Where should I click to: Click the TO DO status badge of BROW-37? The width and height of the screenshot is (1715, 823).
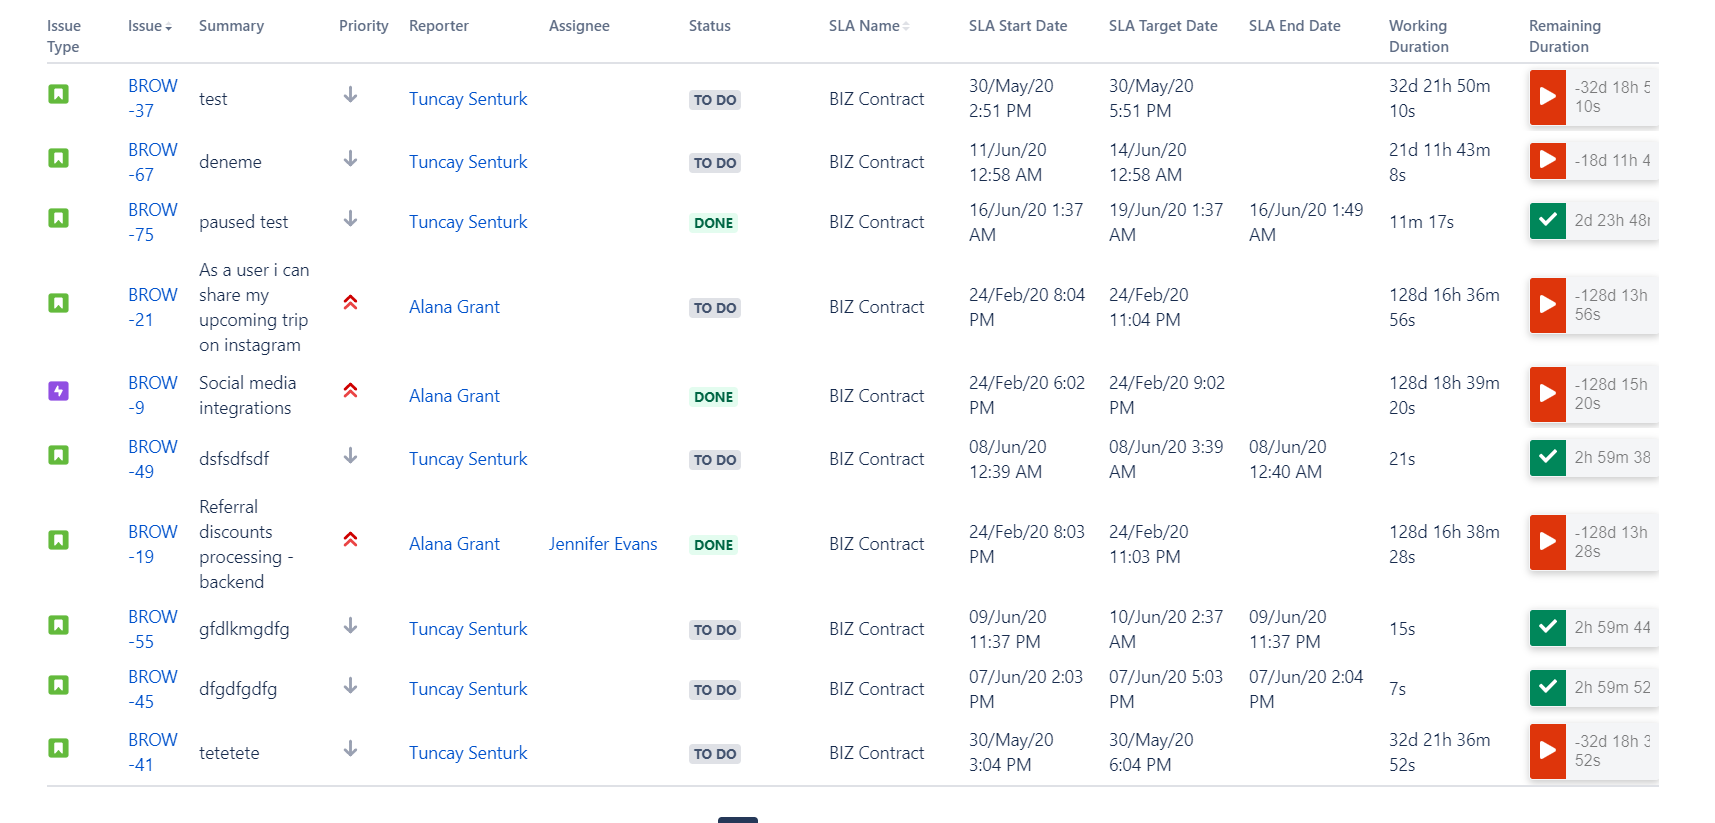tap(714, 99)
